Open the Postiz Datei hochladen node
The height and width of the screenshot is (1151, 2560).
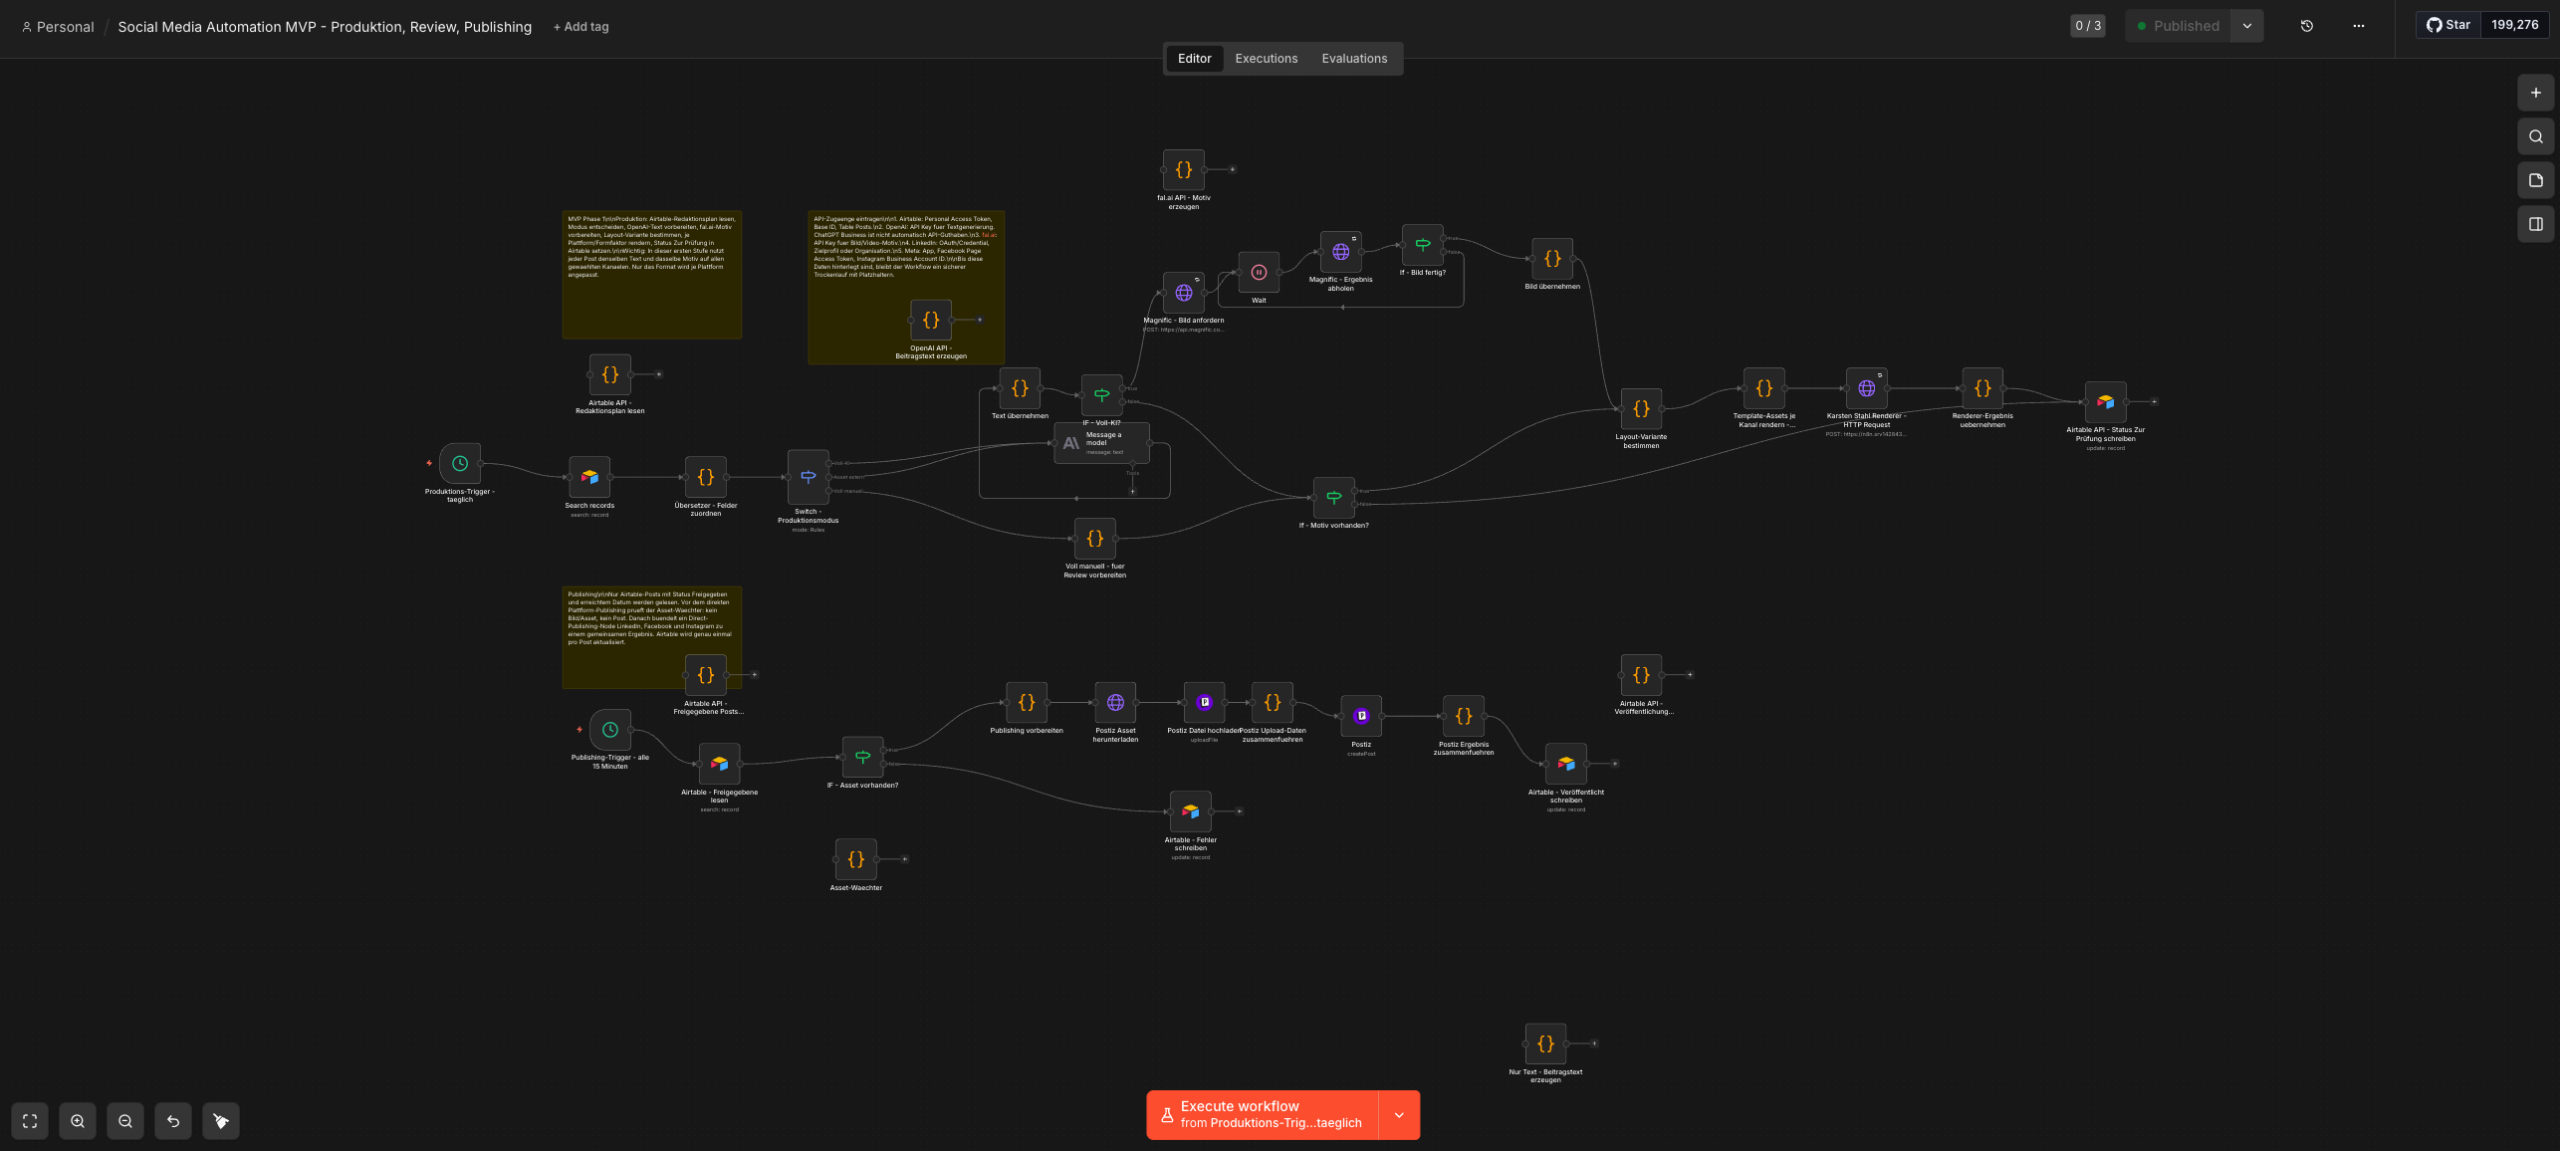tap(1205, 703)
